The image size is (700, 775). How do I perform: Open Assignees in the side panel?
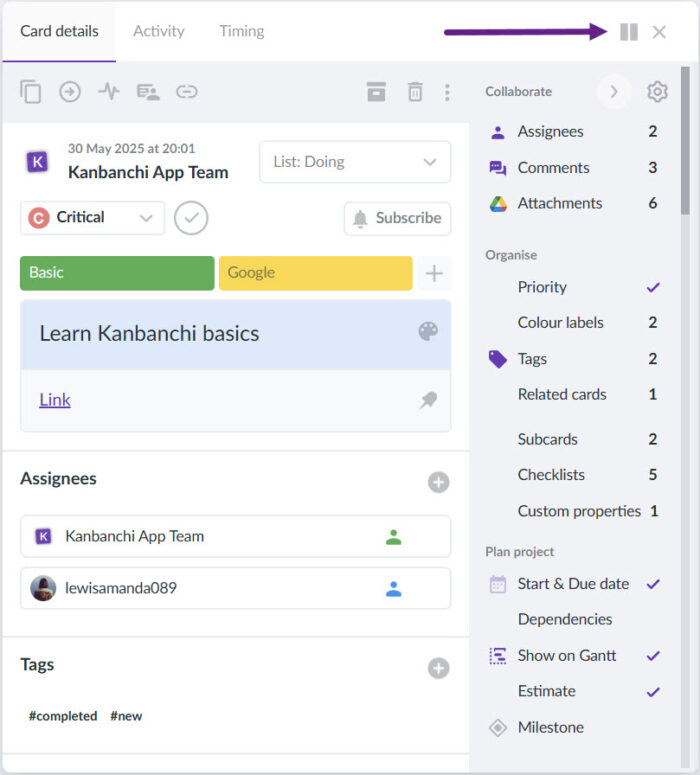point(574,131)
